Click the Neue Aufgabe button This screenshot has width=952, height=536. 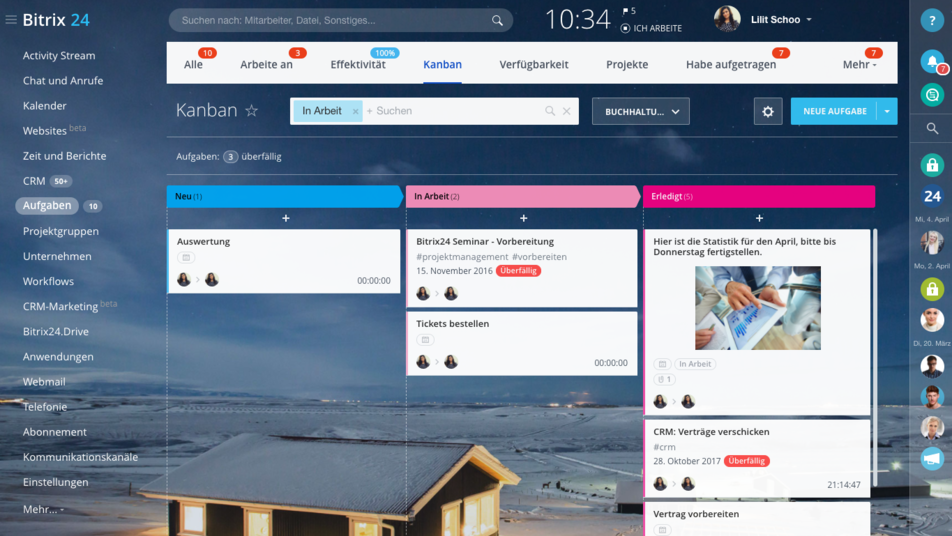834,111
